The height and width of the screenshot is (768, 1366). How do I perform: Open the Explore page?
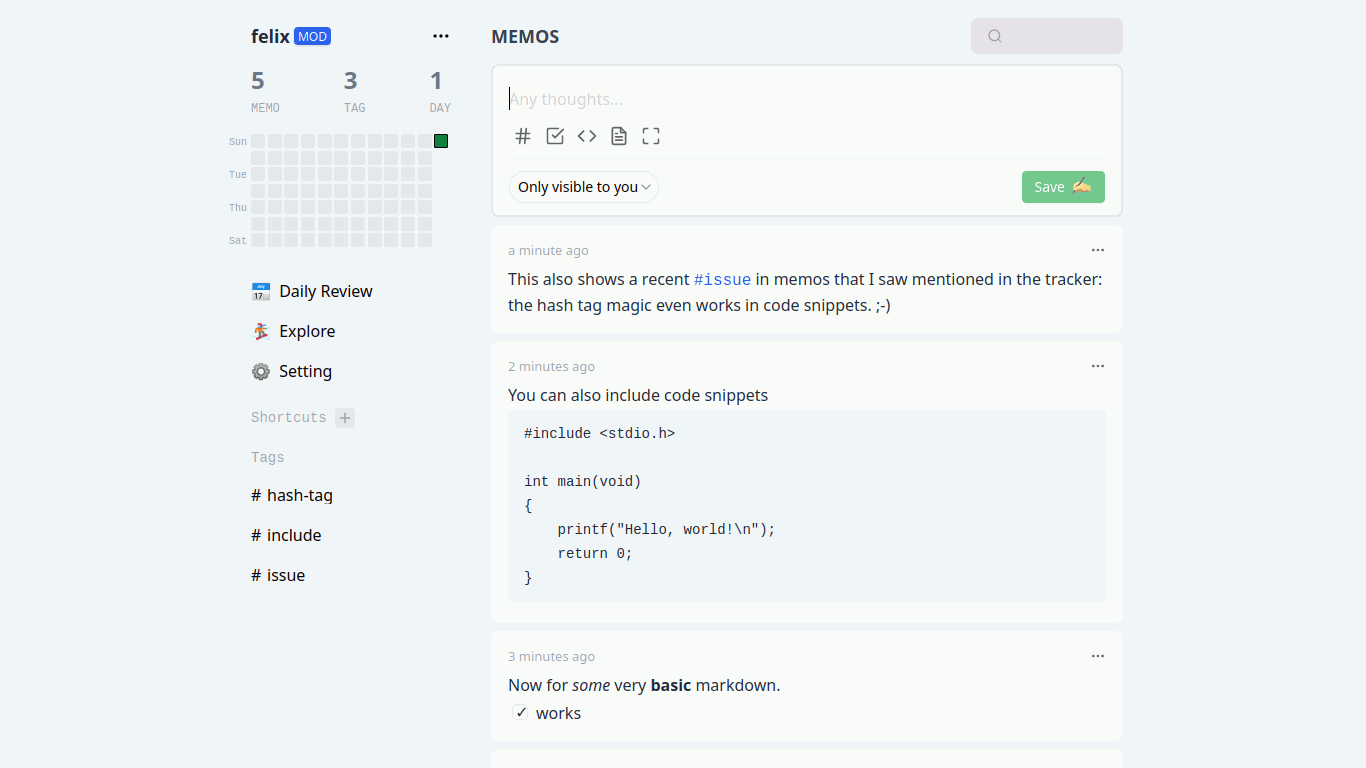click(x=307, y=331)
